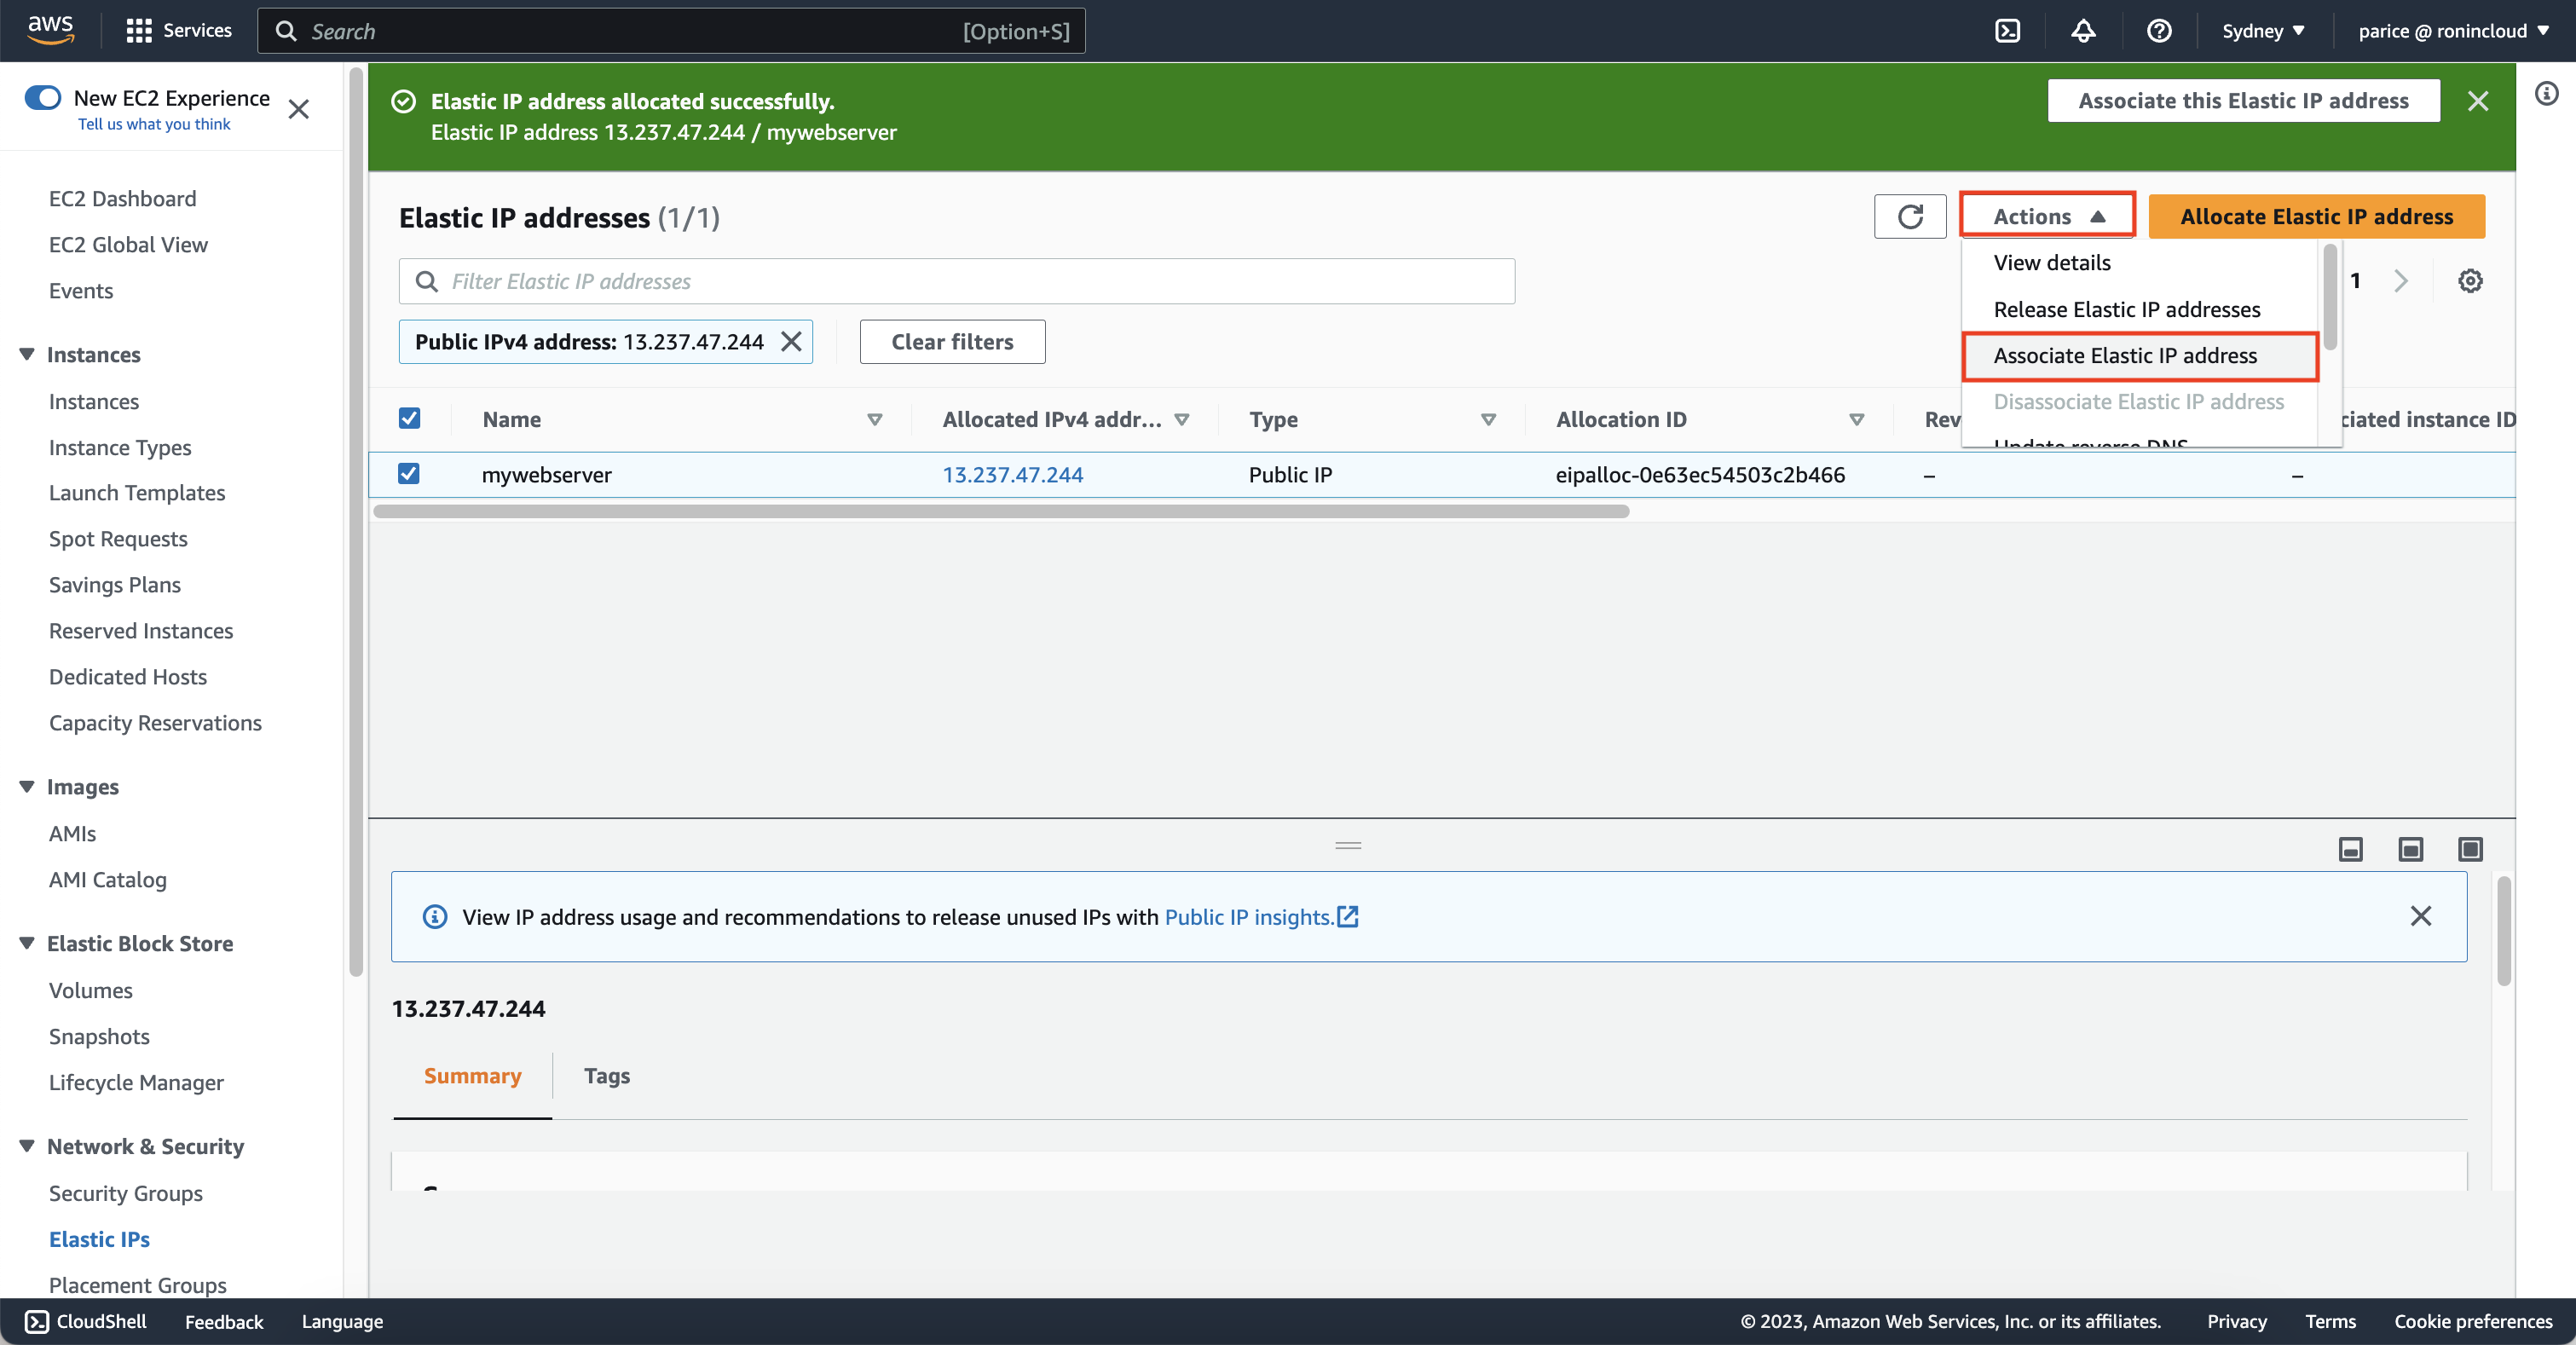The width and height of the screenshot is (2576, 1345).
Task: Switch to the Tags tab
Action: pyautogui.click(x=606, y=1075)
